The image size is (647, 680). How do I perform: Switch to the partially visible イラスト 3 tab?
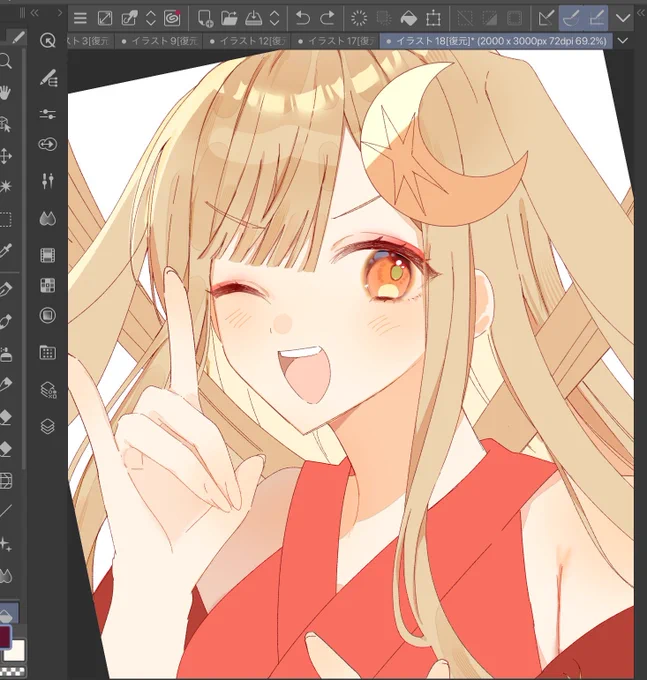(x=90, y=41)
